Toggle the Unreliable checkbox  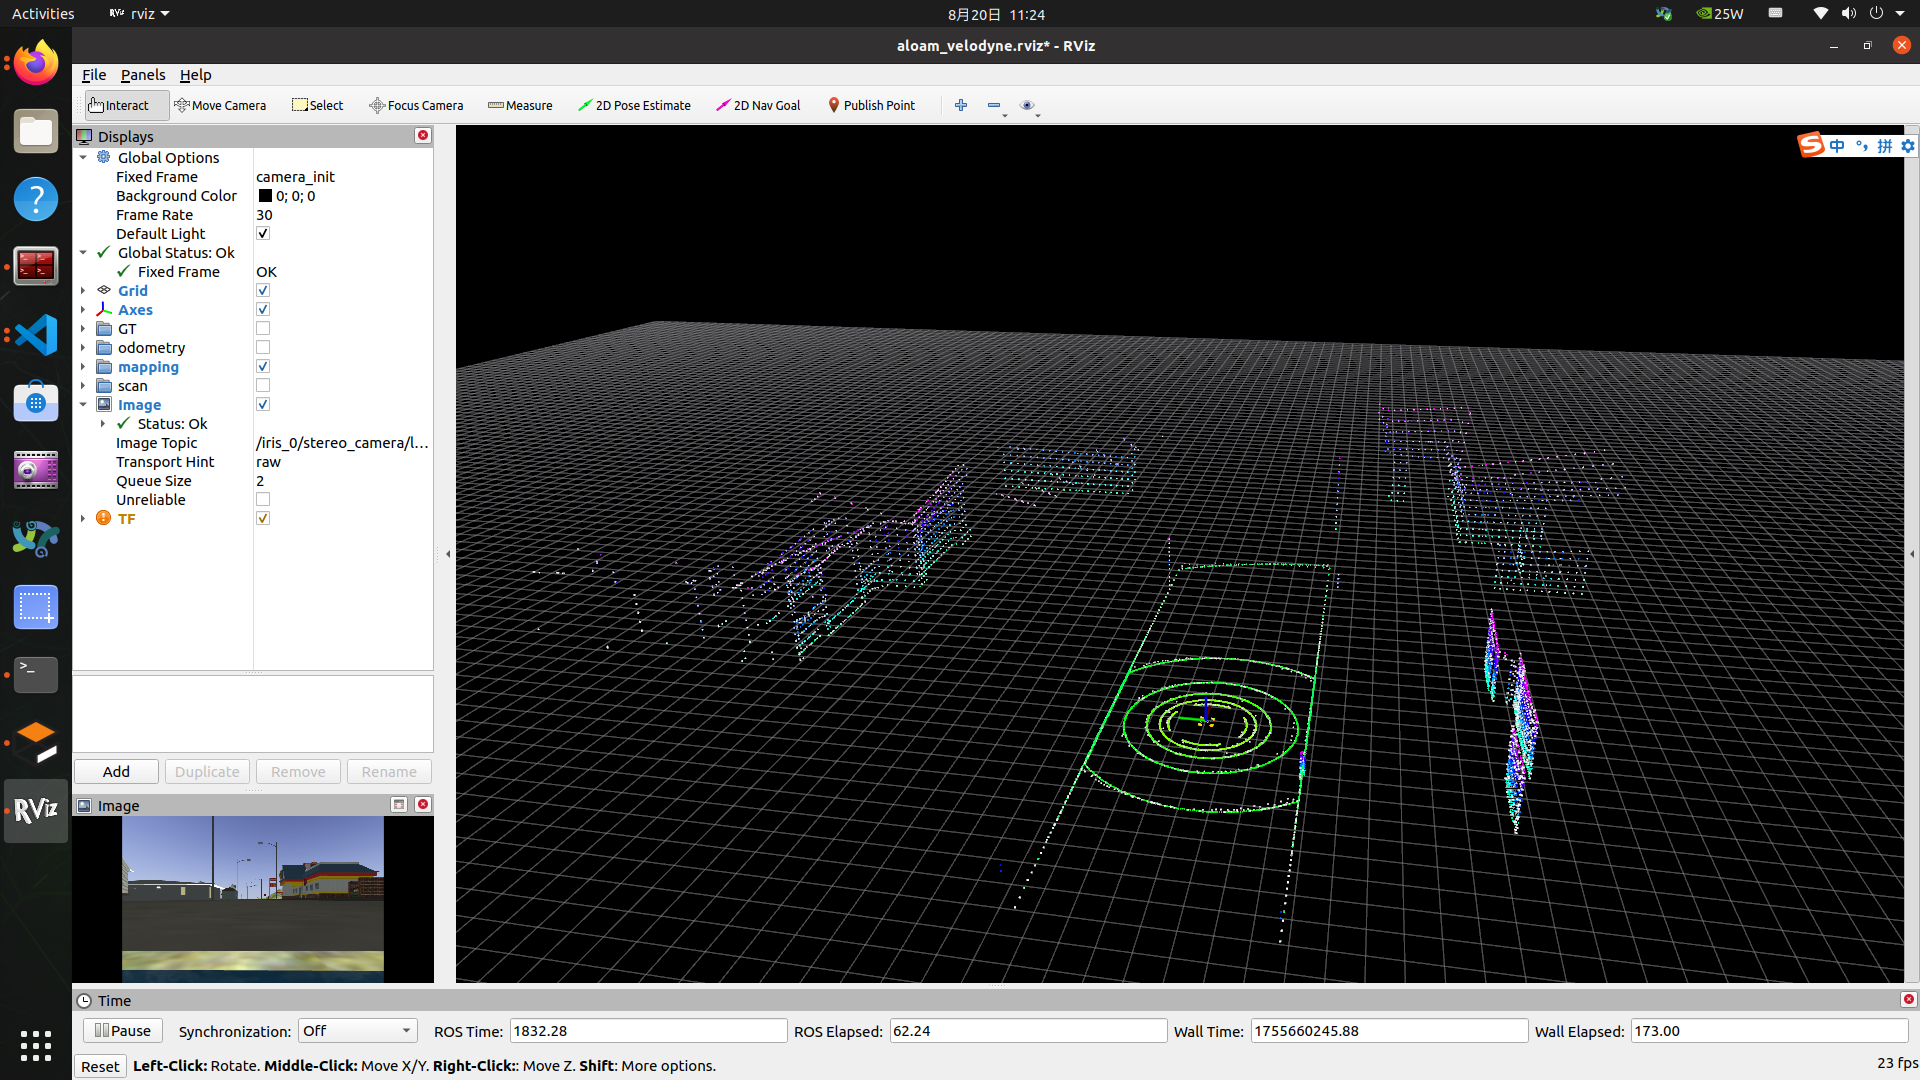pyautogui.click(x=263, y=499)
